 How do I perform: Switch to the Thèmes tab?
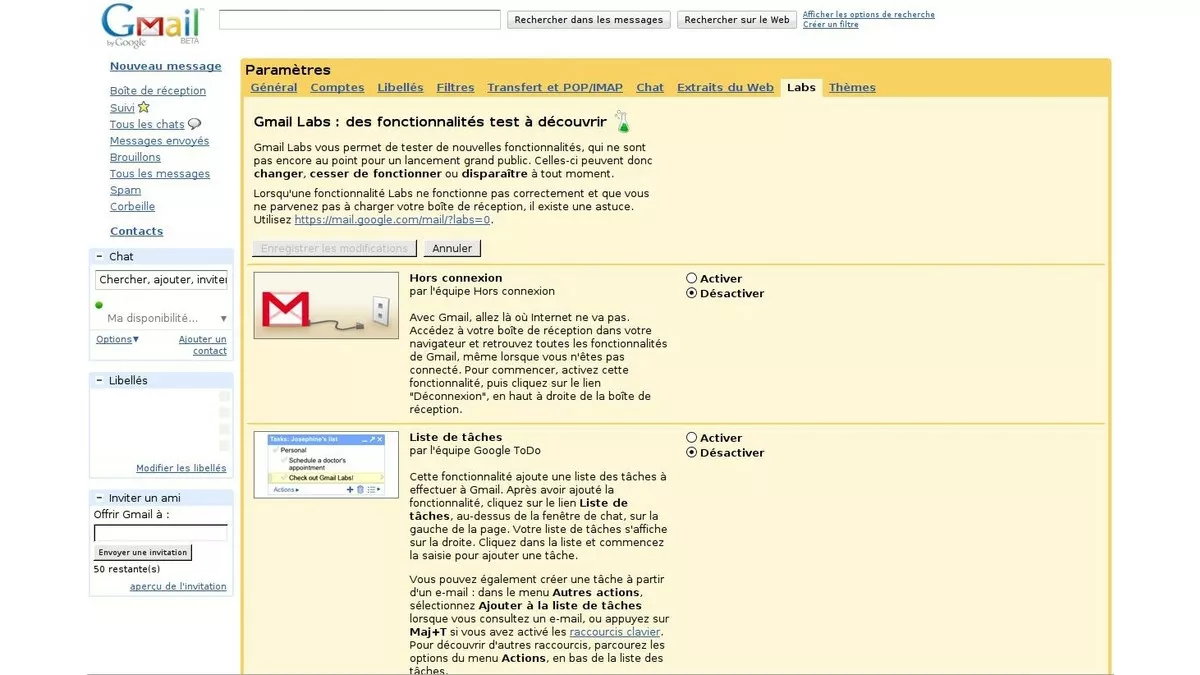[852, 87]
